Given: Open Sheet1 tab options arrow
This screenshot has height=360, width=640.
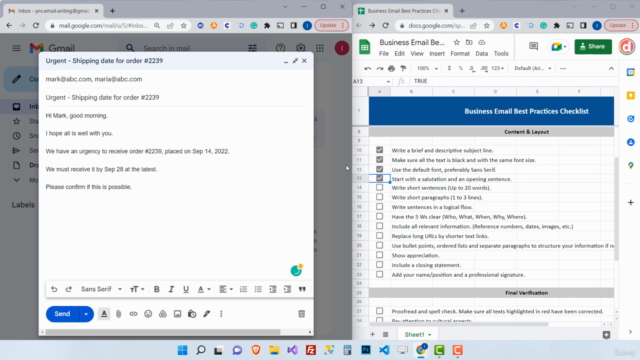Looking at the screenshot, I should point(430,335).
